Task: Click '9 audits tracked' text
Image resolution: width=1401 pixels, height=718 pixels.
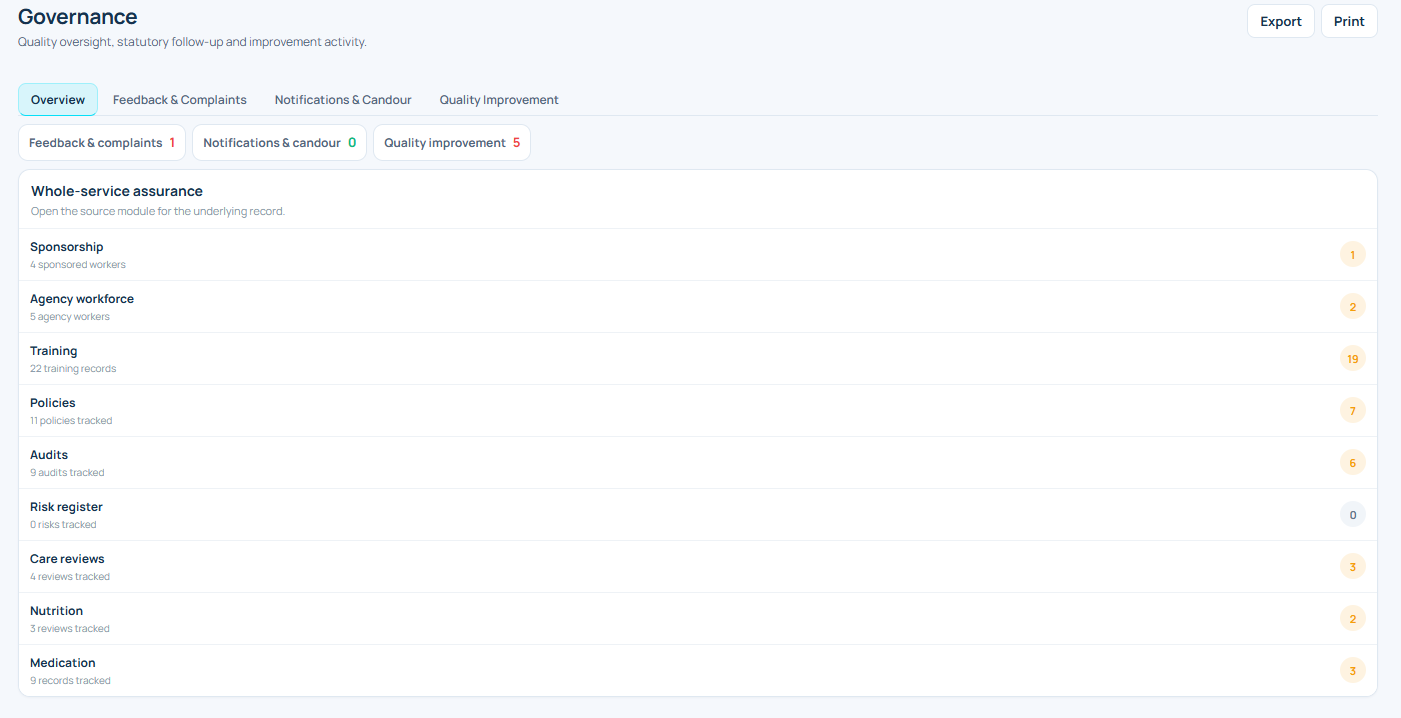Action: 67,473
